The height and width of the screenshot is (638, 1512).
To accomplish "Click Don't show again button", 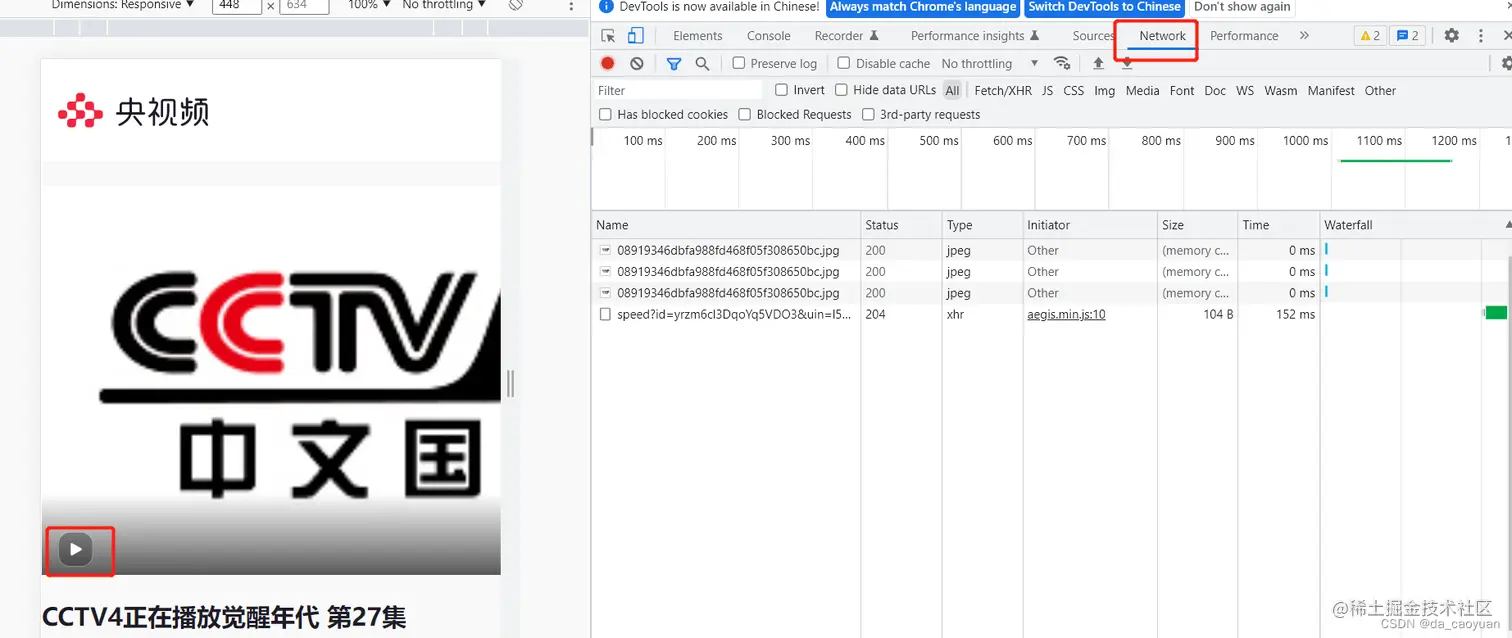I will 1242,6.
